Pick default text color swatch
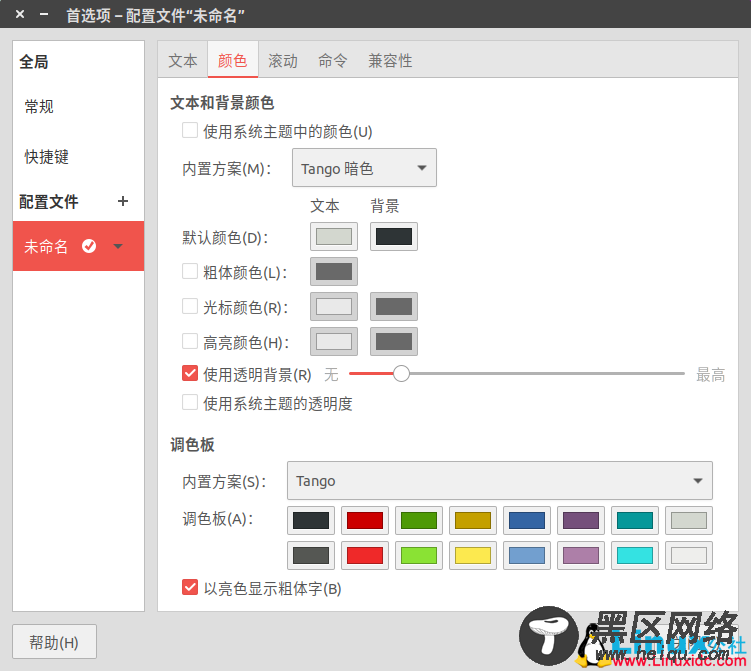The image size is (751, 671). 334,237
